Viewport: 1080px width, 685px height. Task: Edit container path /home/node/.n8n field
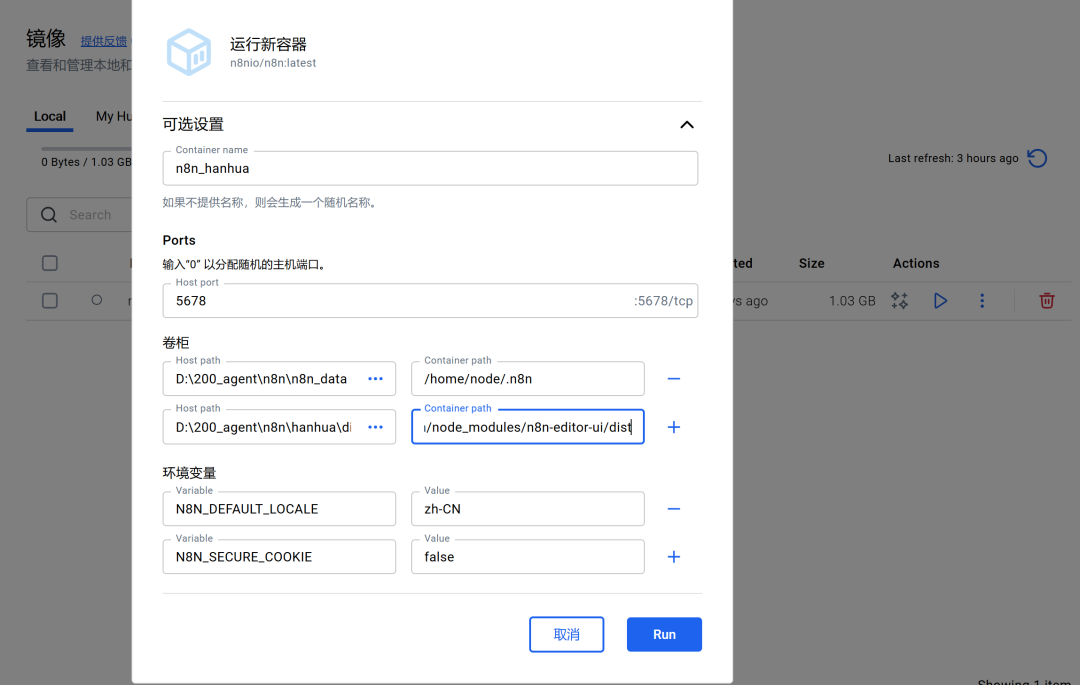pos(528,379)
